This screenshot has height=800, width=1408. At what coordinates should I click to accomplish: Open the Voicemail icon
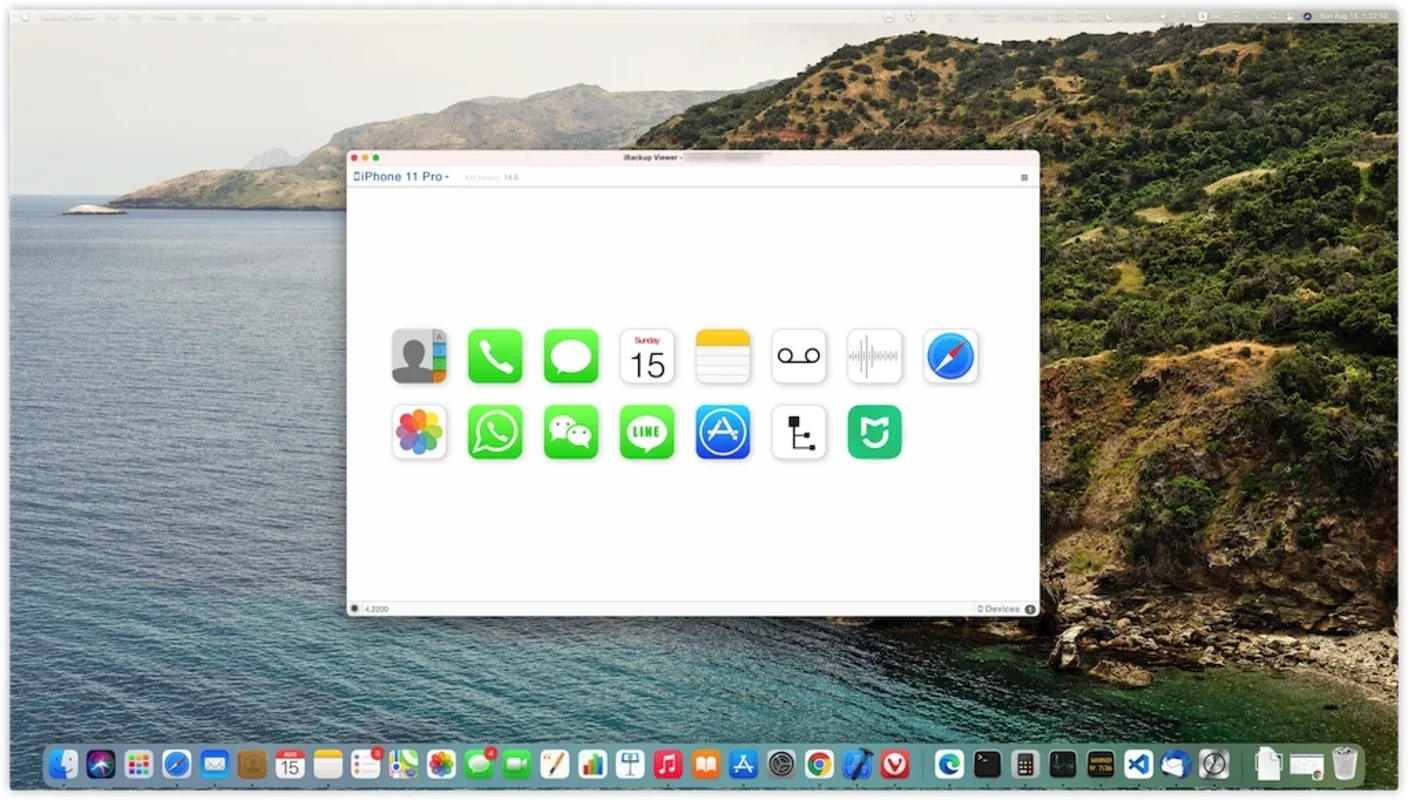tap(799, 356)
